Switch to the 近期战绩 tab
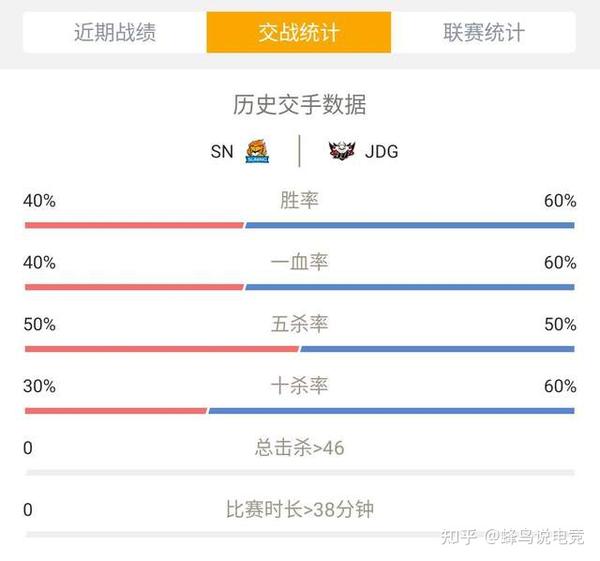Image resolution: width=600 pixels, height=561 pixels. (115, 32)
